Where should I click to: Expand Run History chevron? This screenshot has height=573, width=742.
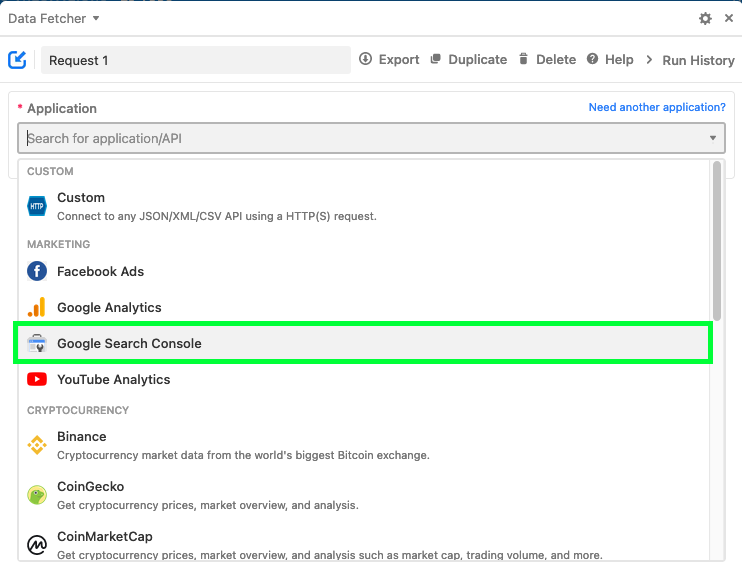click(x=649, y=60)
